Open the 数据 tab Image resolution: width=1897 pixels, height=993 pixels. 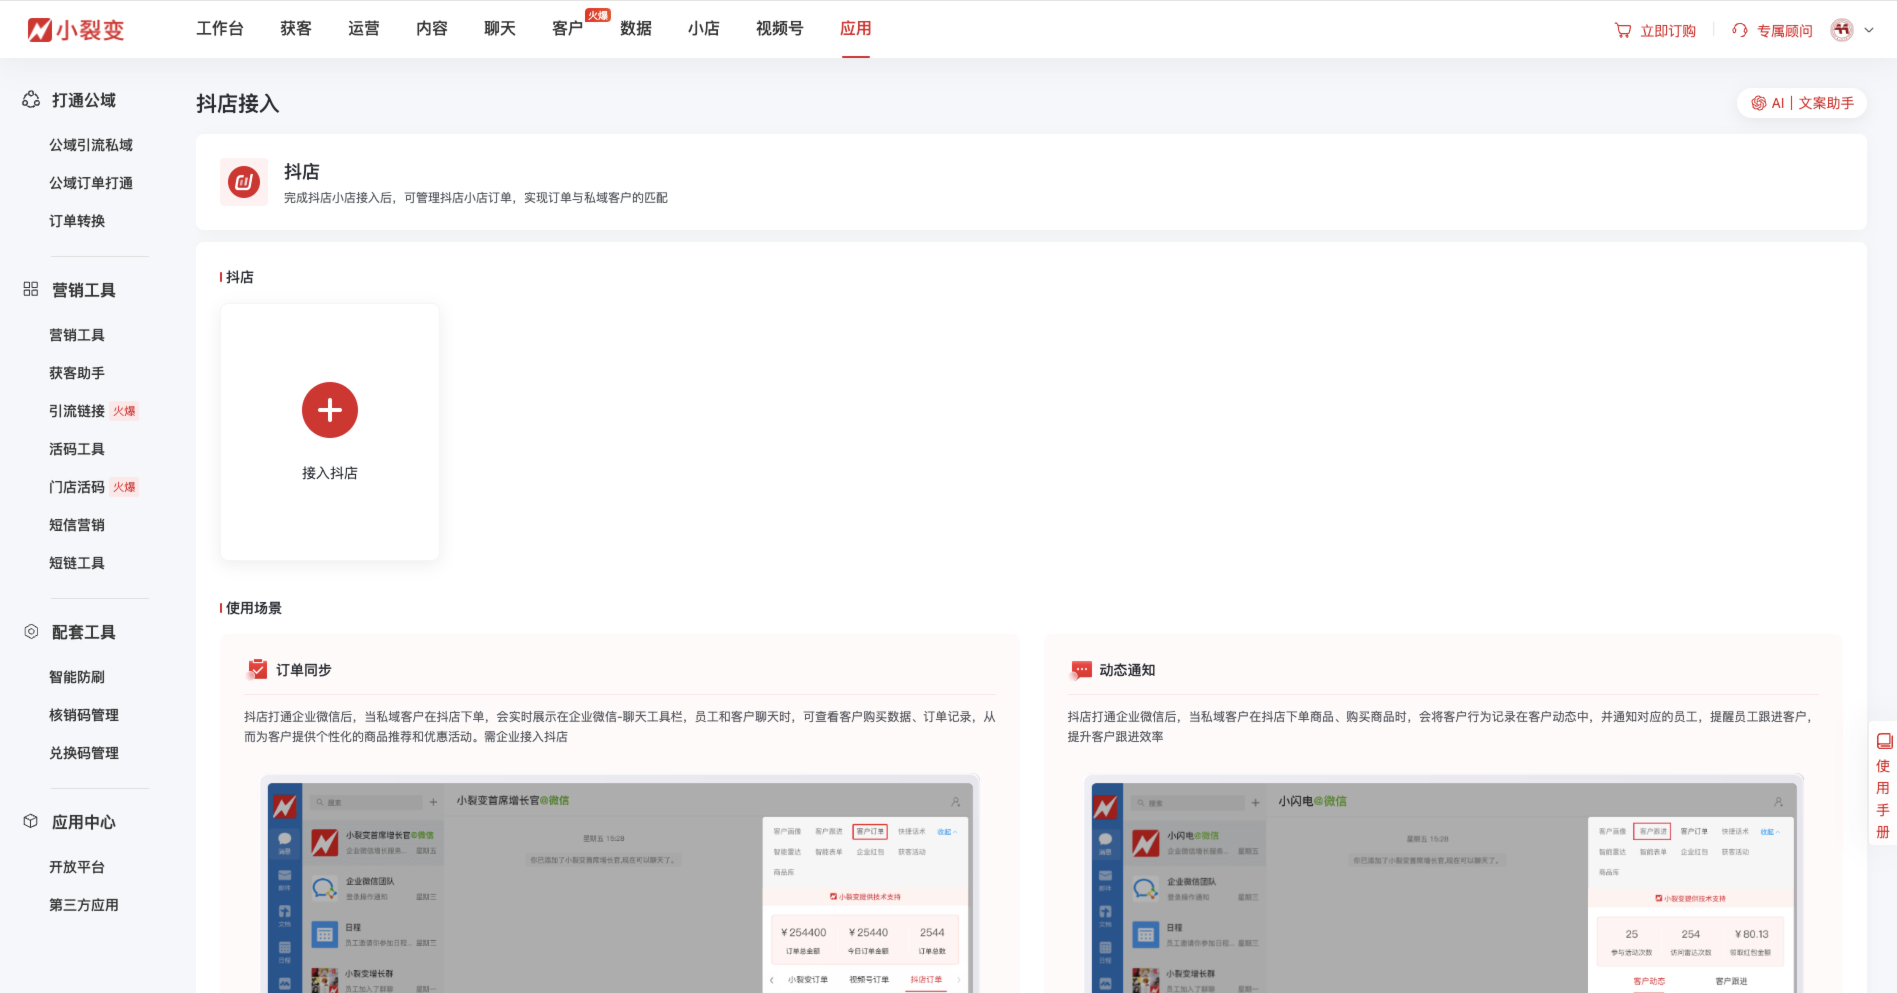click(x=636, y=29)
